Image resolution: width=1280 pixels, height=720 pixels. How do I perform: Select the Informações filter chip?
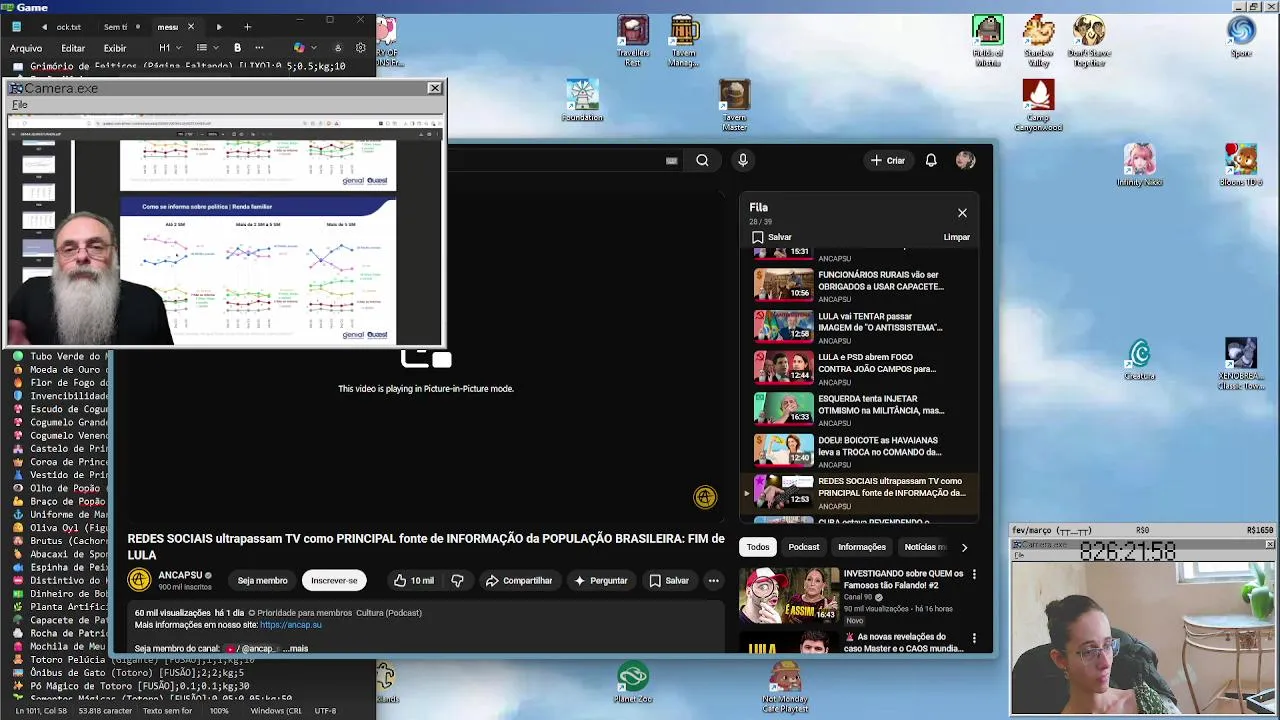[x=862, y=547]
